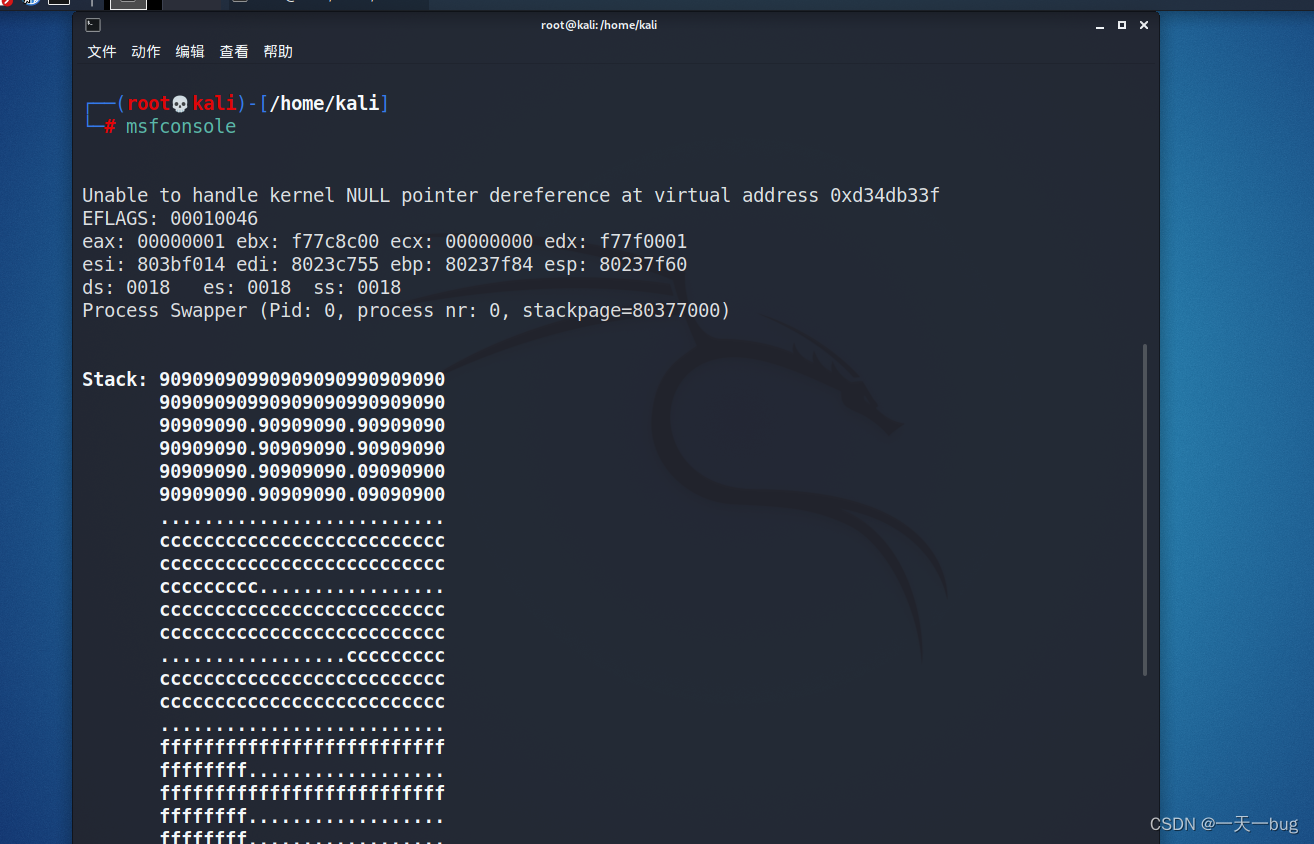Open the 查看 menu
The height and width of the screenshot is (844, 1314).
point(234,52)
